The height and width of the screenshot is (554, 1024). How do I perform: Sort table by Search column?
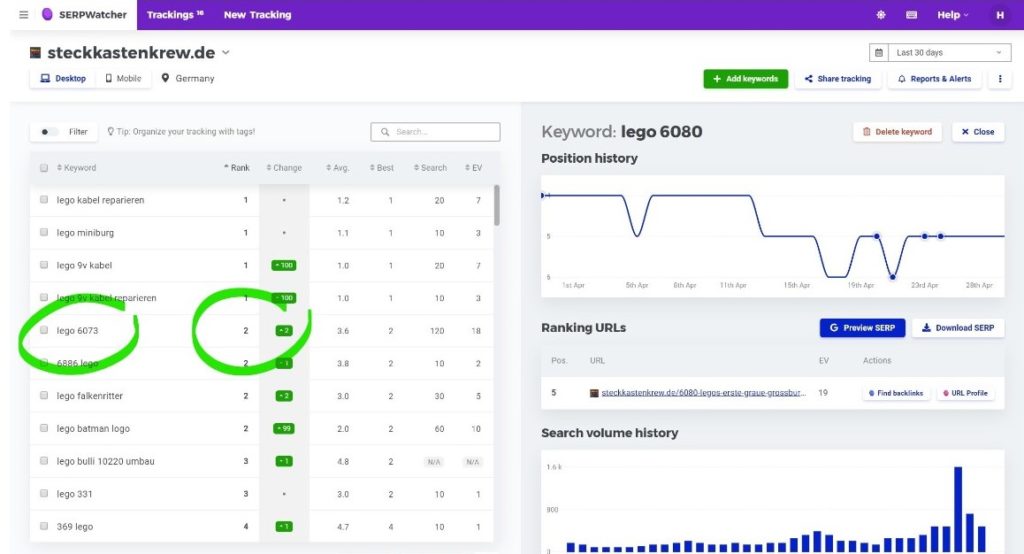[430, 168]
